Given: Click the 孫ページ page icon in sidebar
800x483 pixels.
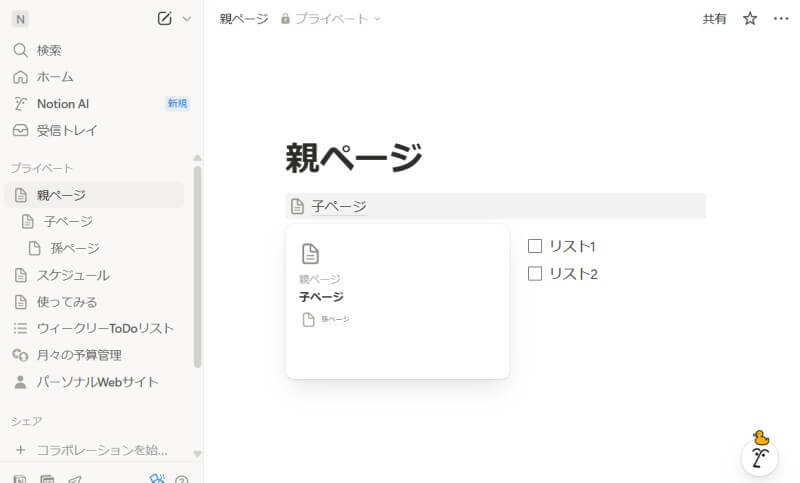Looking at the screenshot, I should point(34,248).
